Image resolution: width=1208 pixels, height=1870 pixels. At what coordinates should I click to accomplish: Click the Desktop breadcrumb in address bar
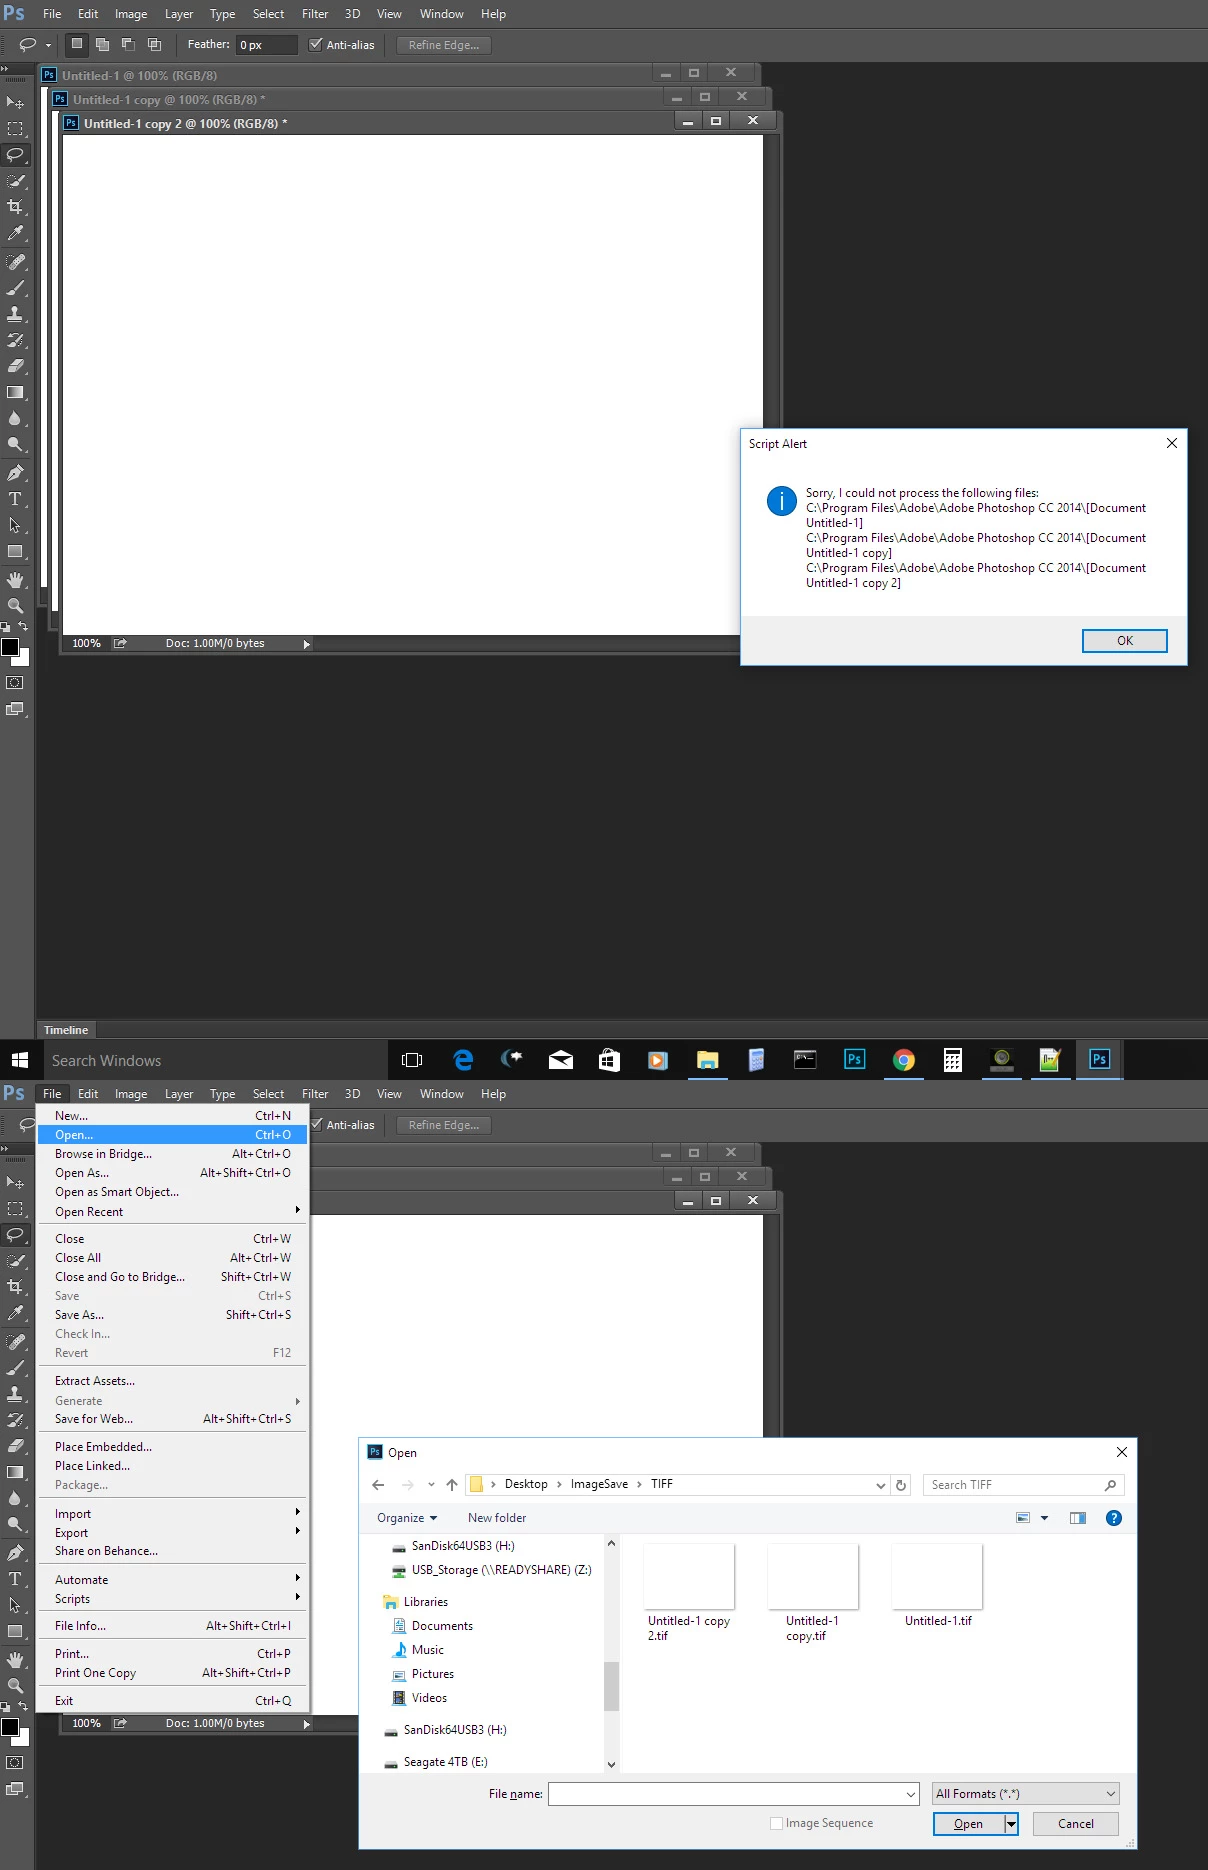526,1484
